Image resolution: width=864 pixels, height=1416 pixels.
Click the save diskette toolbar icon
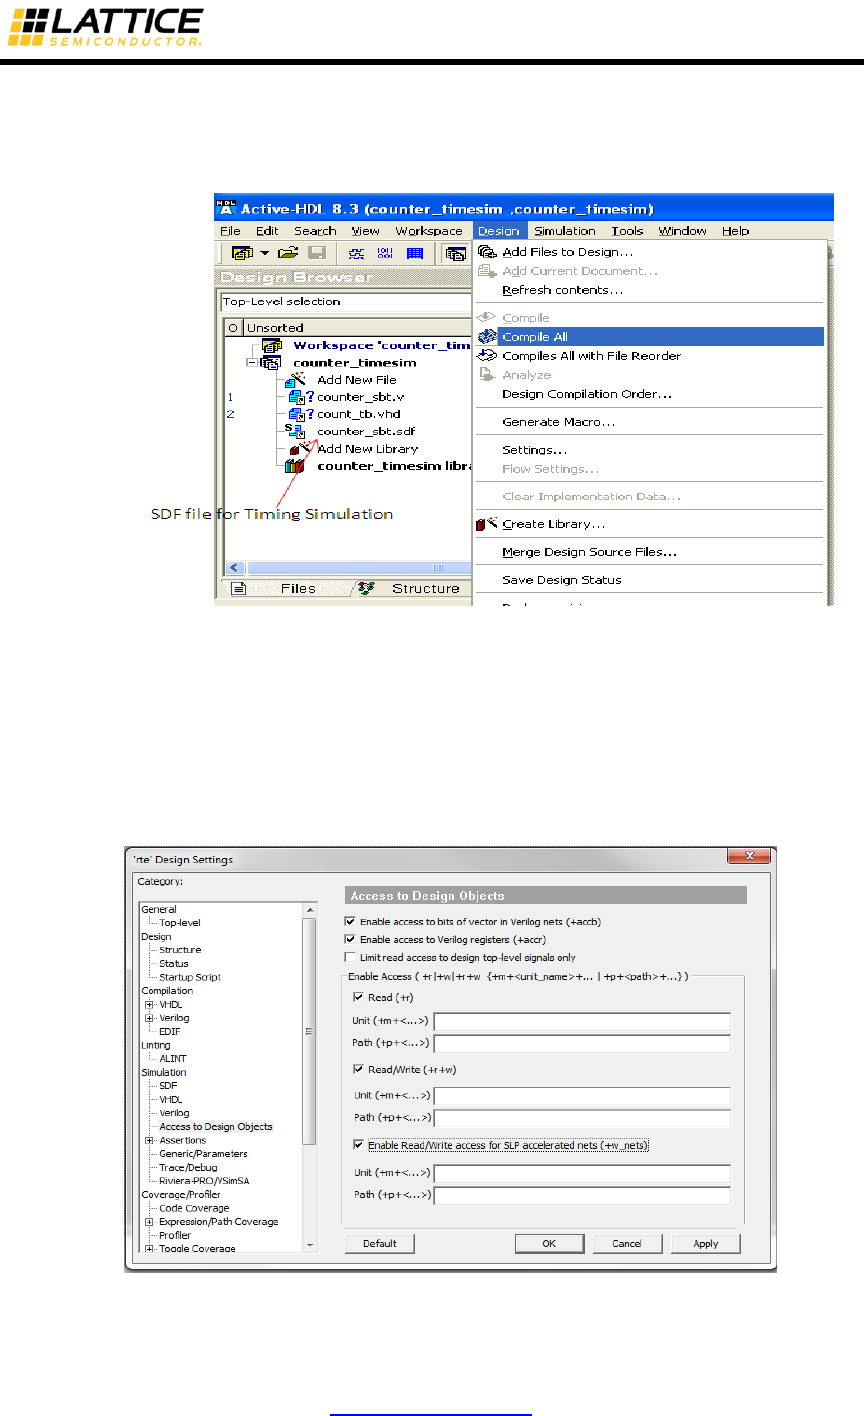point(316,254)
